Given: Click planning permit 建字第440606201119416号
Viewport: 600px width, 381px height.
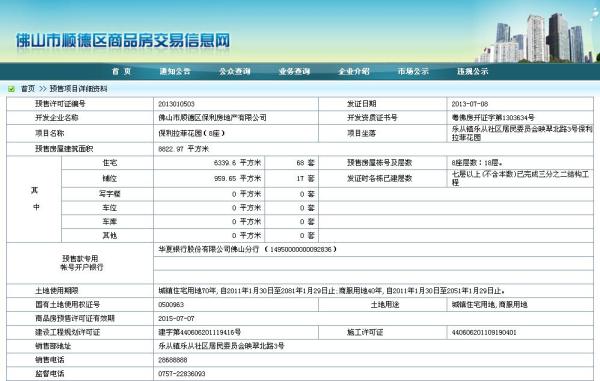Looking at the screenshot, I should 199,332.
